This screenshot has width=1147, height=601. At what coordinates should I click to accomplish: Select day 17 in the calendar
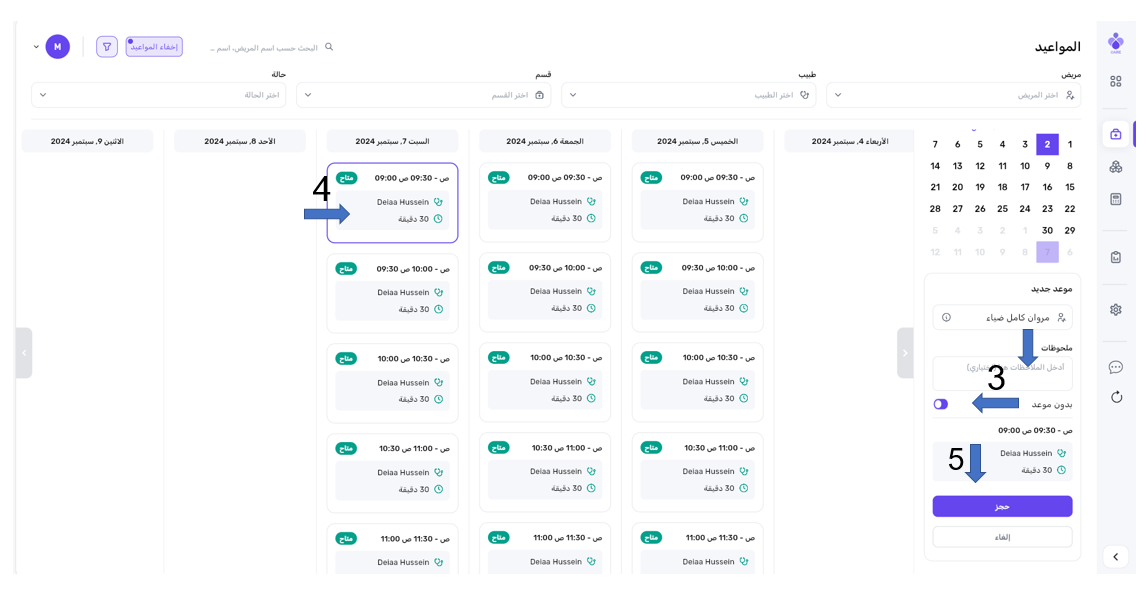pos(1025,187)
